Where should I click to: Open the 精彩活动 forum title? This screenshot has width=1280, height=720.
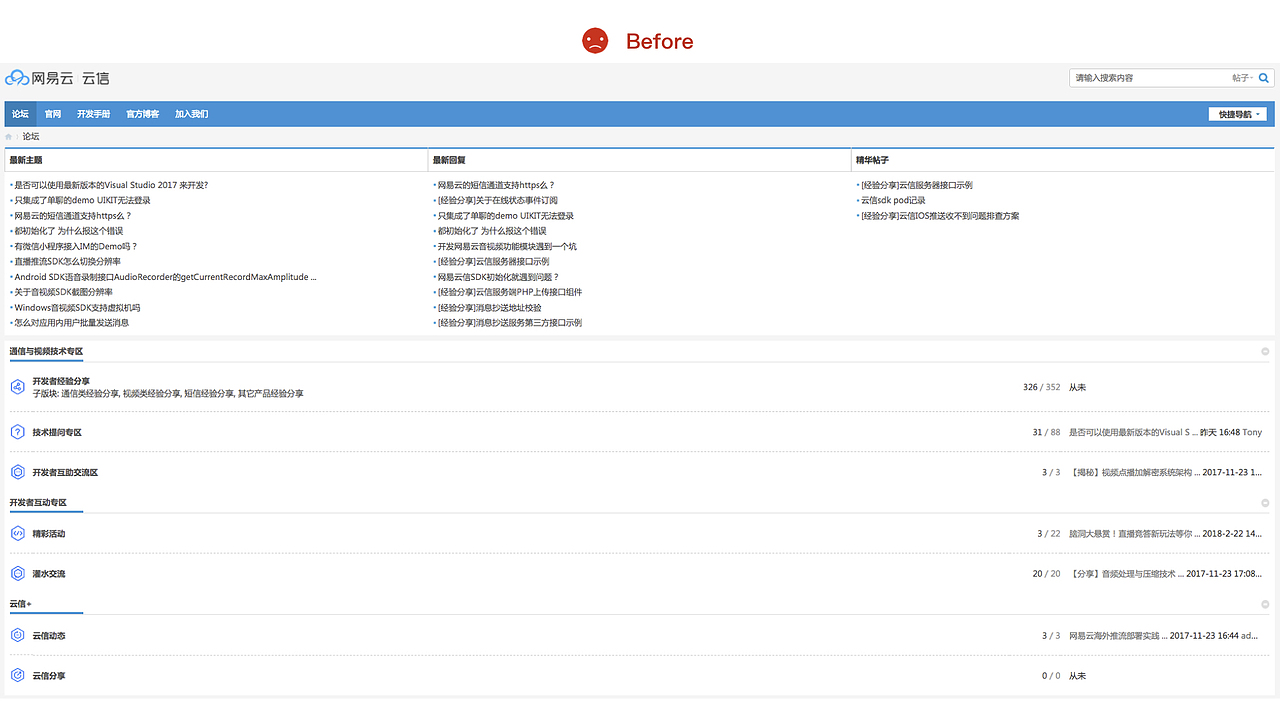tap(49, 534)
